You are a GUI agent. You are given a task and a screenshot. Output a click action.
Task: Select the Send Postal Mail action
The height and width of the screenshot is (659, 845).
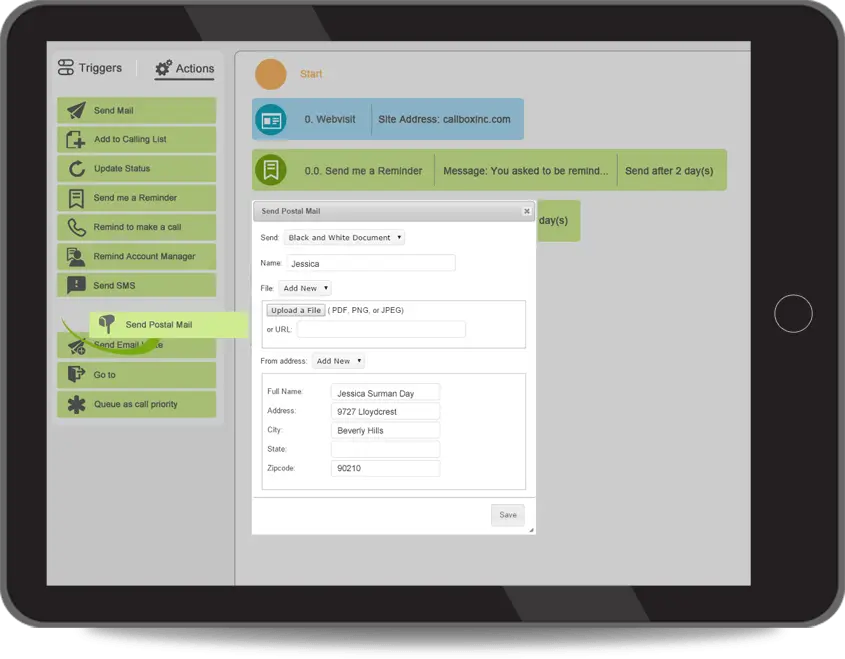[168, 325]
